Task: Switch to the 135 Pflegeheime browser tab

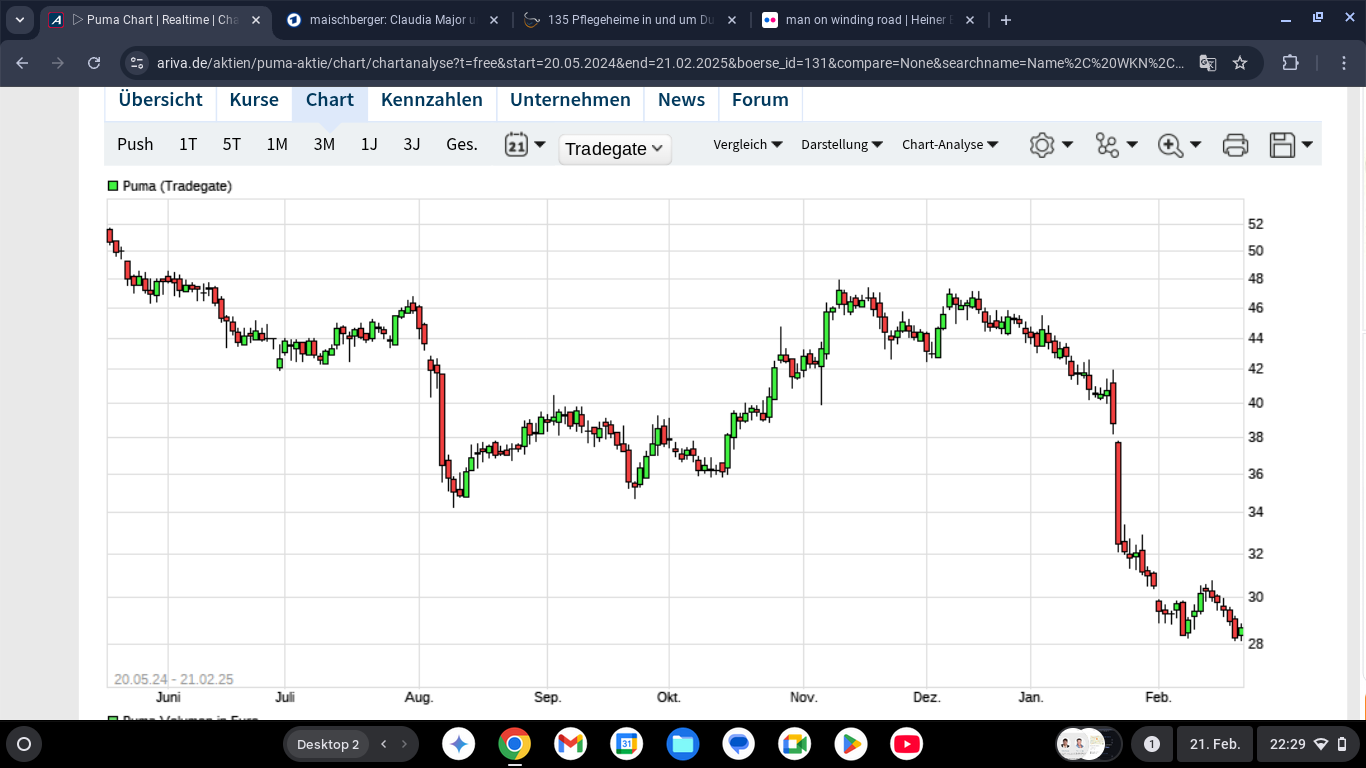Action: point(630,20)
